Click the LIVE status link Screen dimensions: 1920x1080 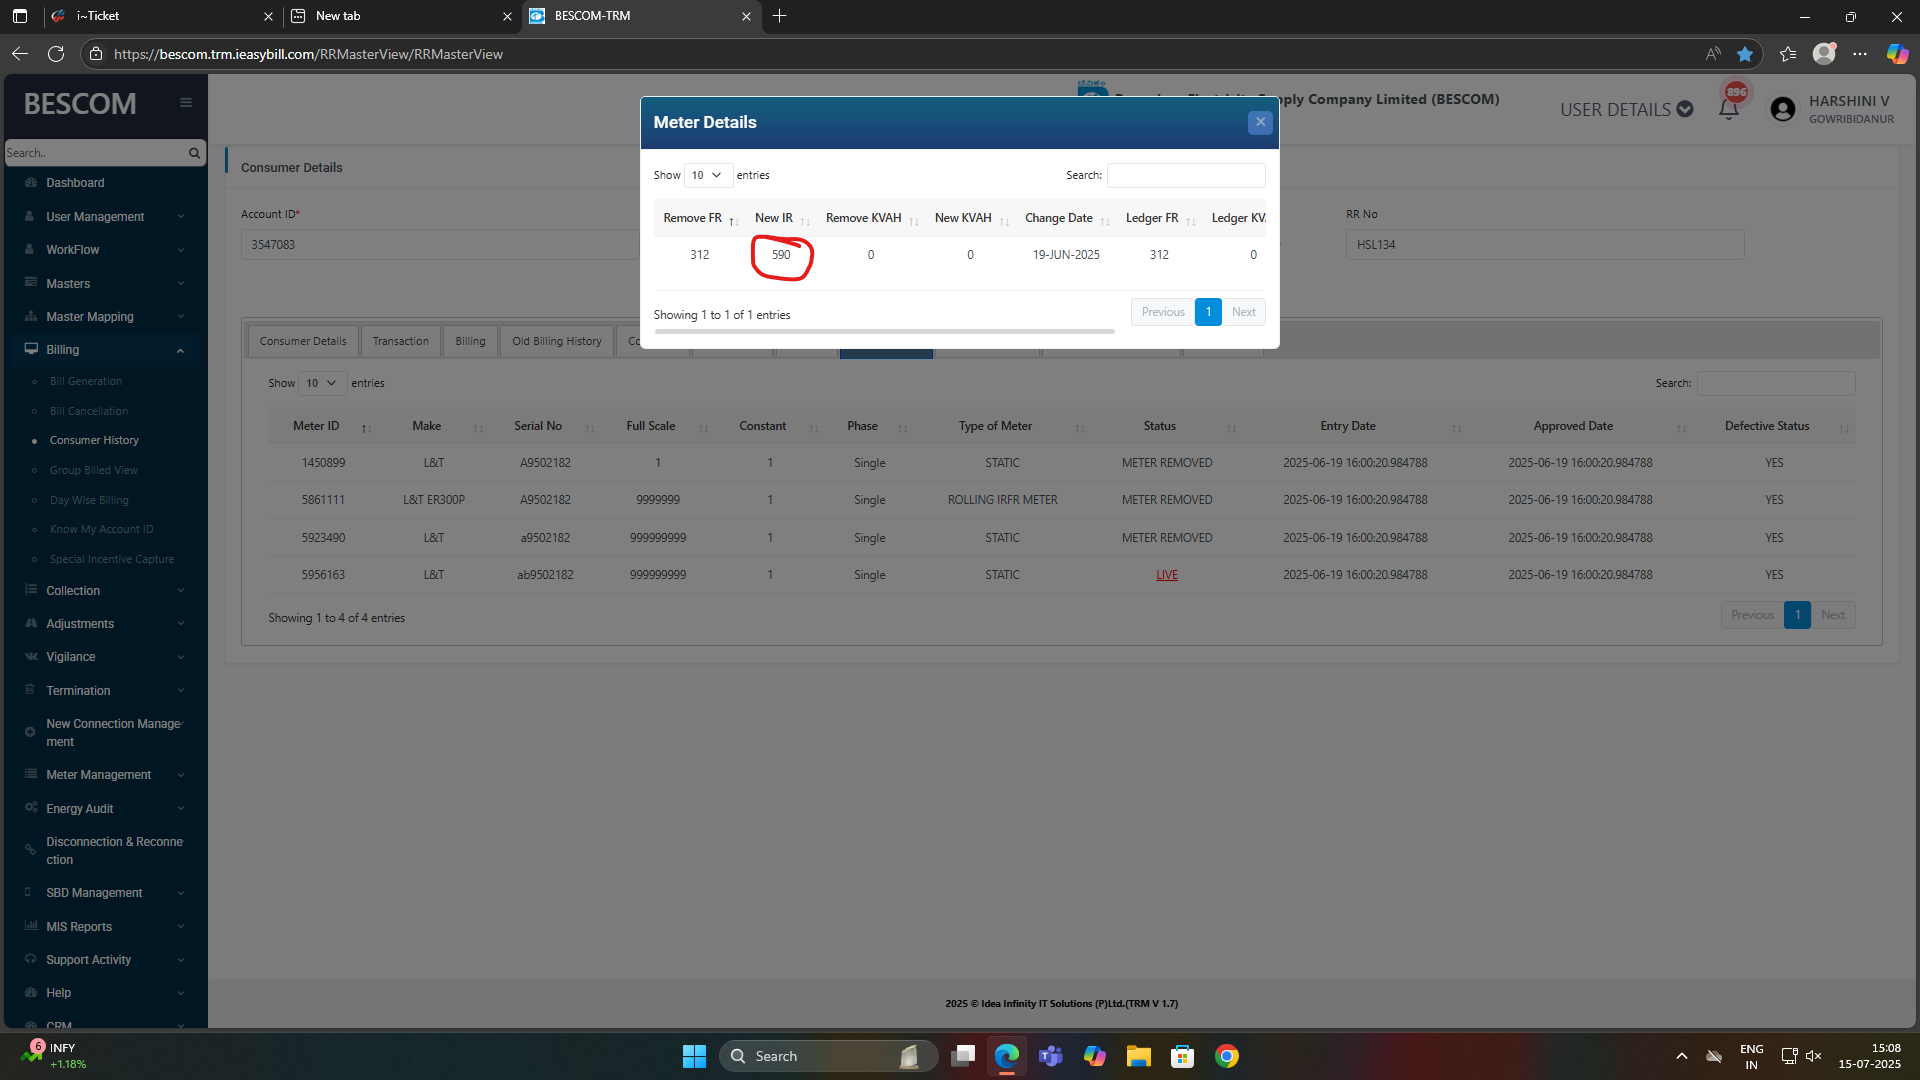pyautogui.click(x=1167, y=575)
